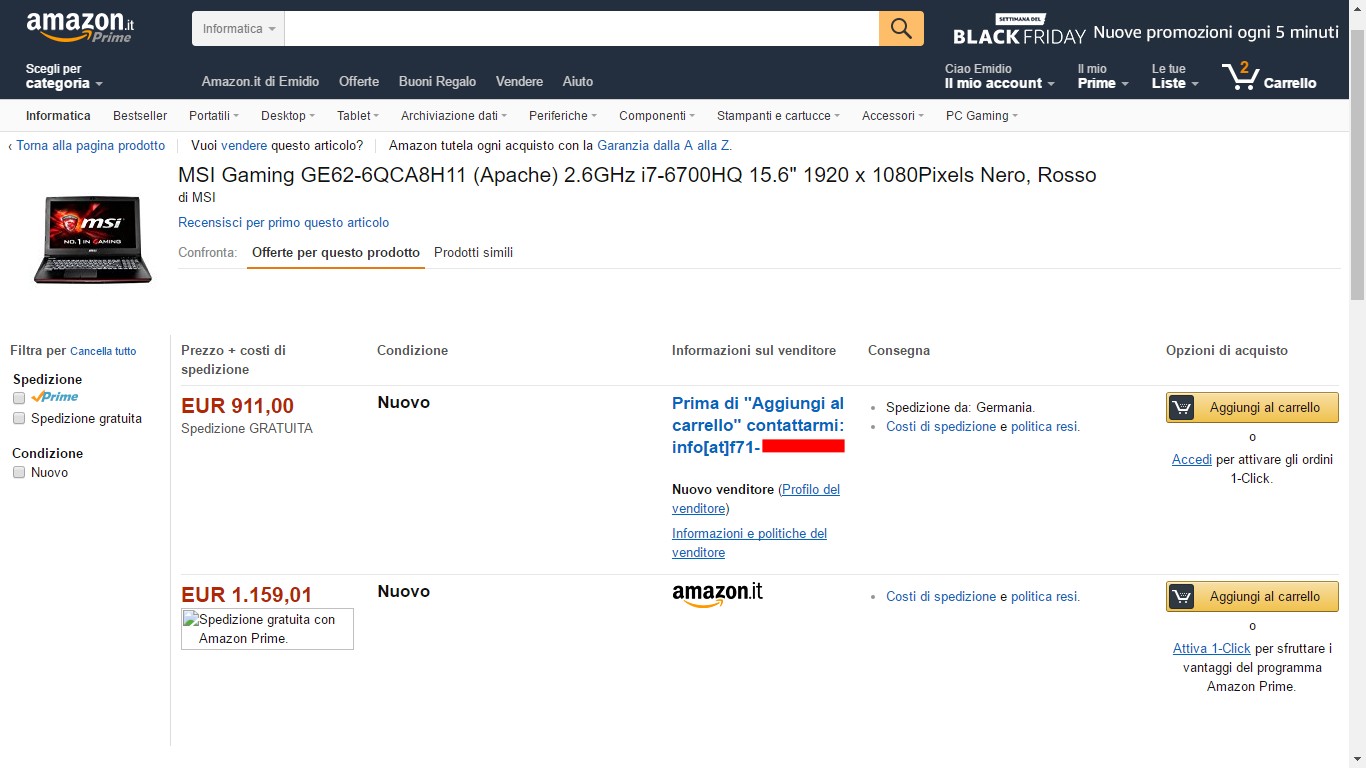Follow the Torna alla pagina prodotto link
This screenshot has height=768, width=1366.
[90, 146]
